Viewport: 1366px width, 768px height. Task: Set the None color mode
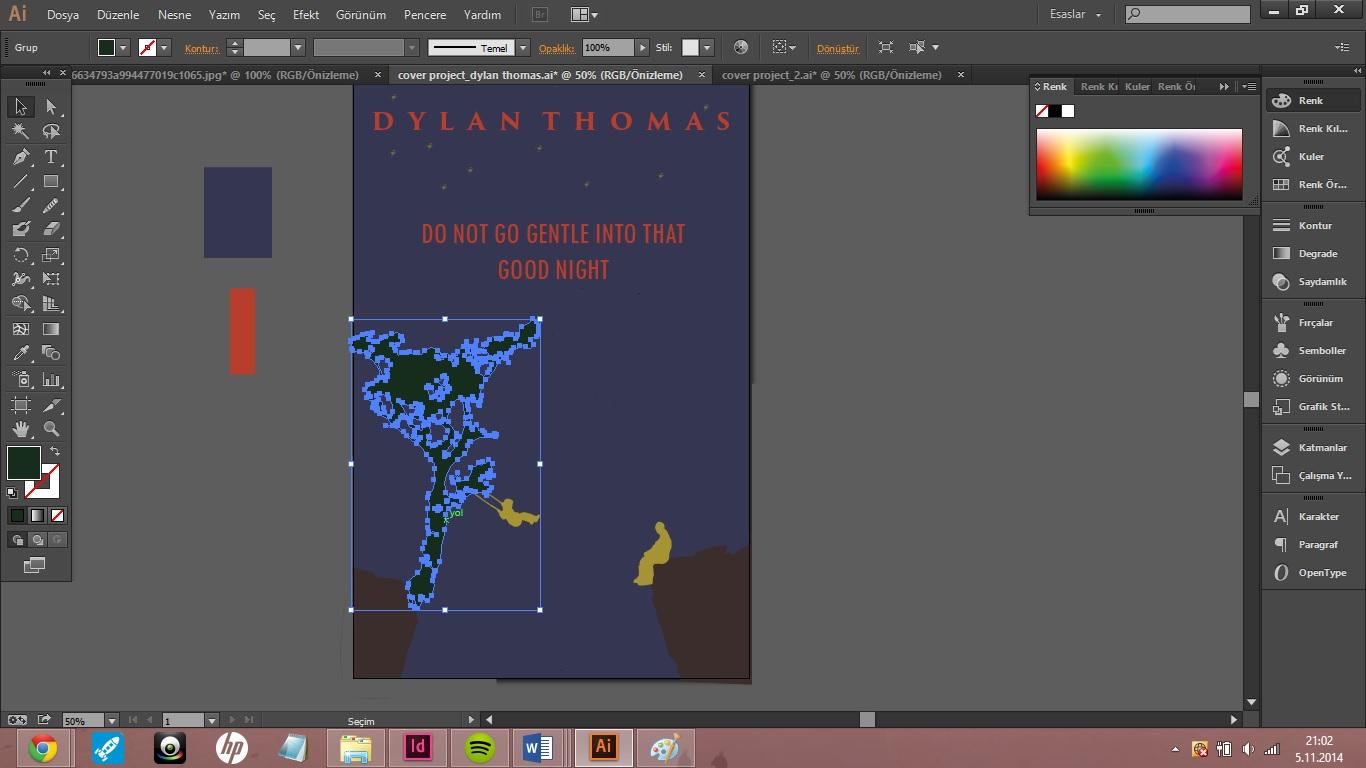(57, 516)
